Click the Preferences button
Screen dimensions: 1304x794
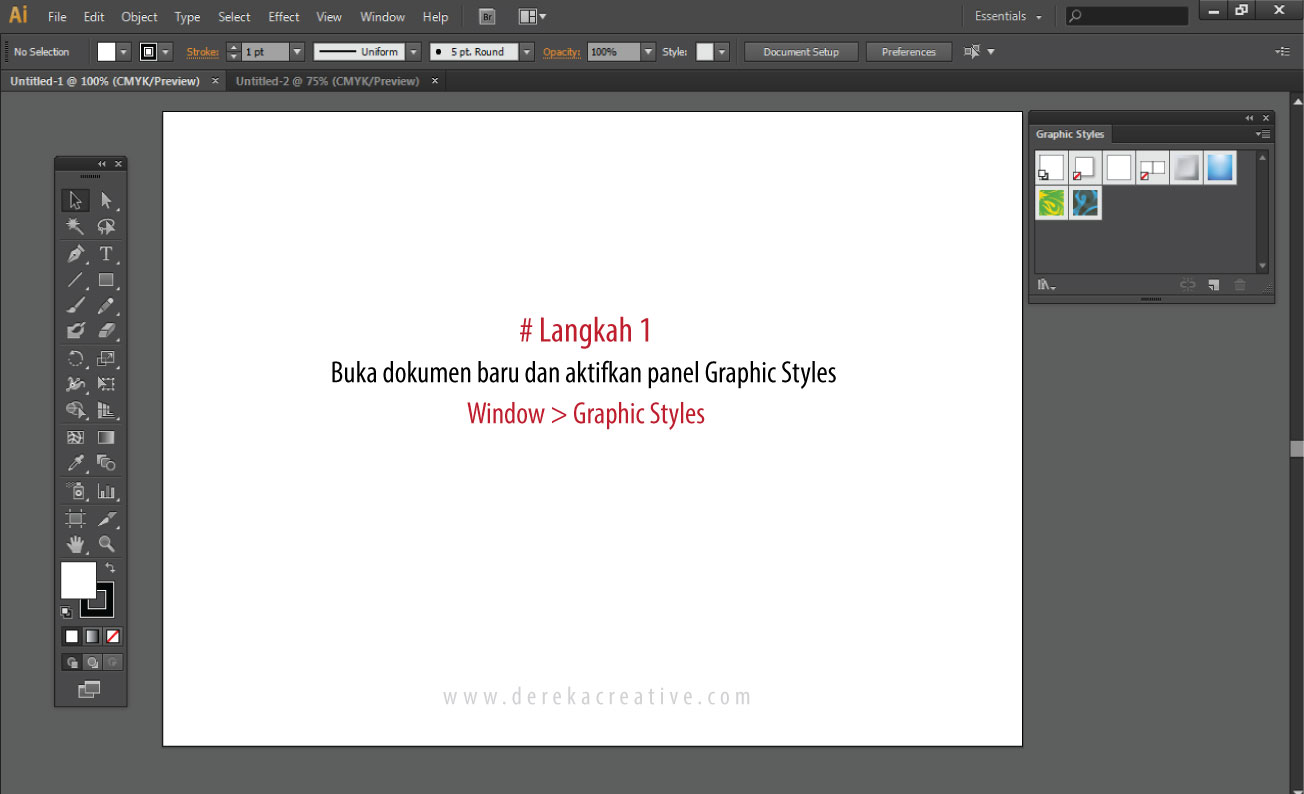coord(908,52)
